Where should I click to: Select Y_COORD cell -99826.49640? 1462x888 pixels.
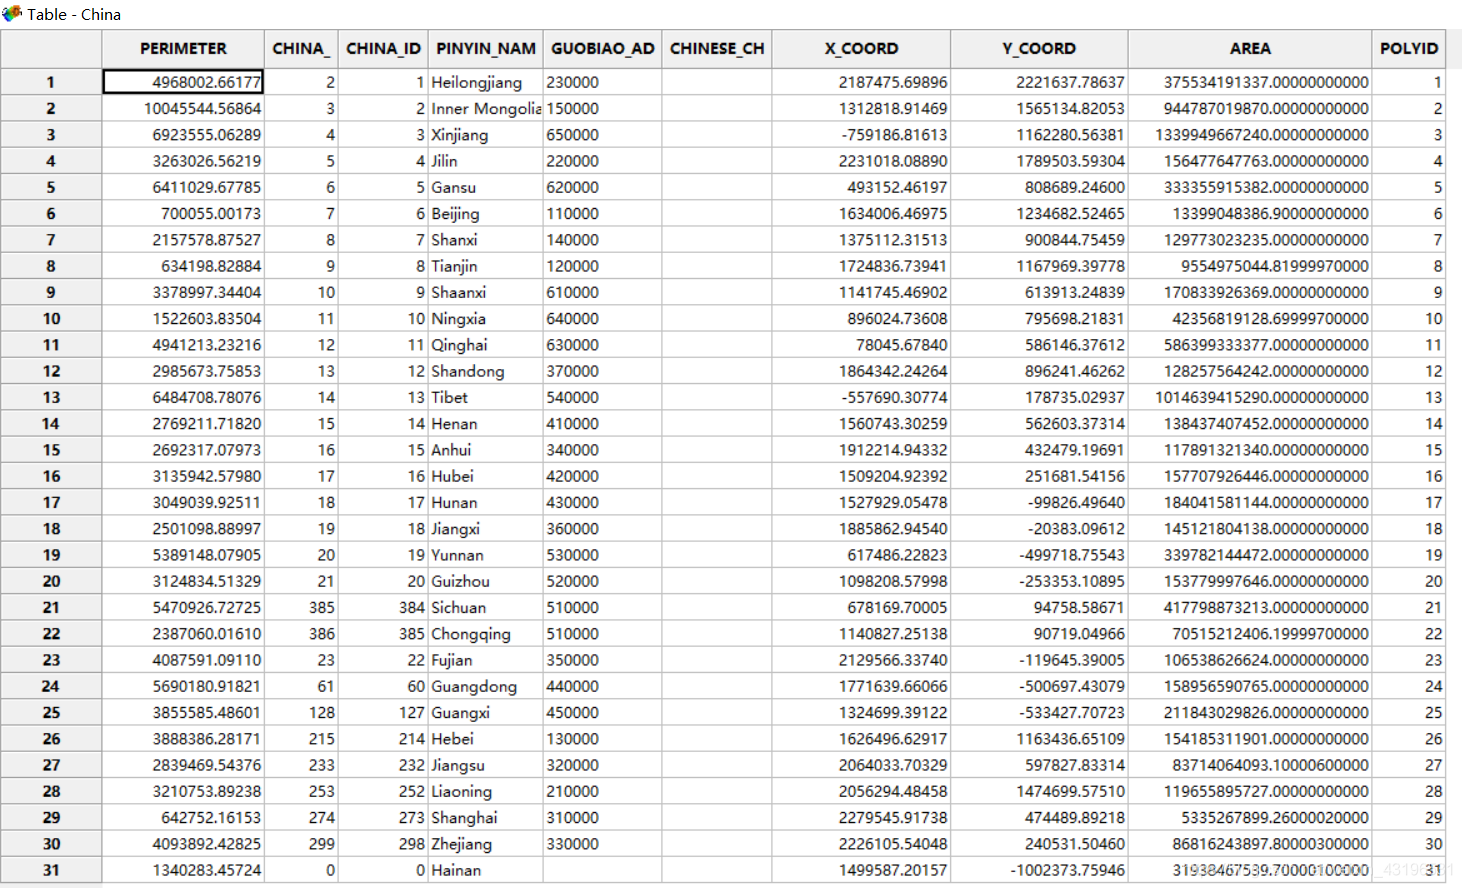(1039, 502)
